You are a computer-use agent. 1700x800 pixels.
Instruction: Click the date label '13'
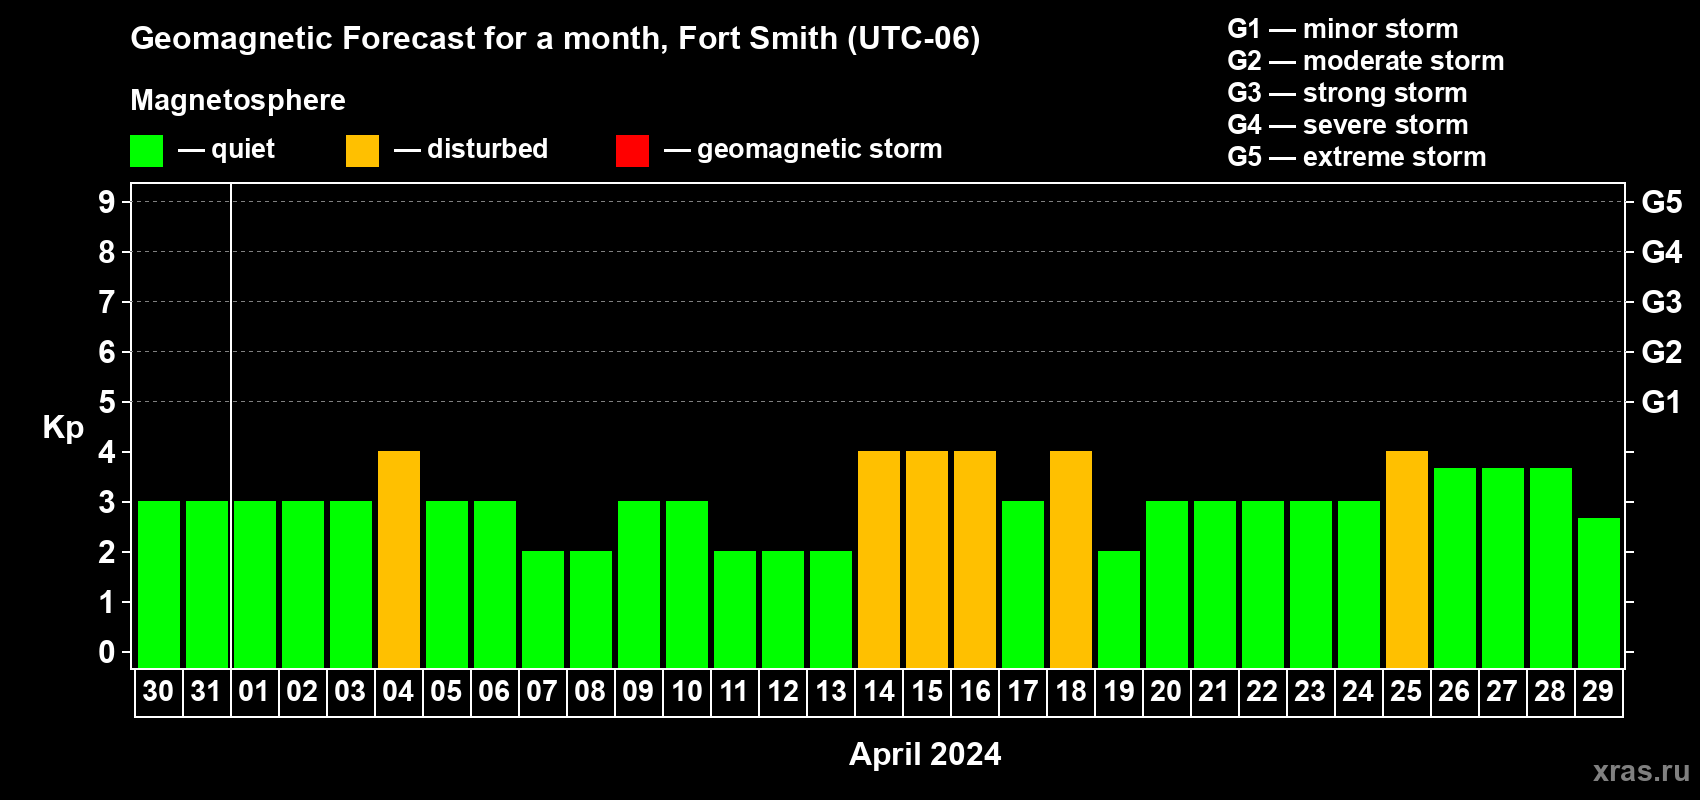pos(830,692)
